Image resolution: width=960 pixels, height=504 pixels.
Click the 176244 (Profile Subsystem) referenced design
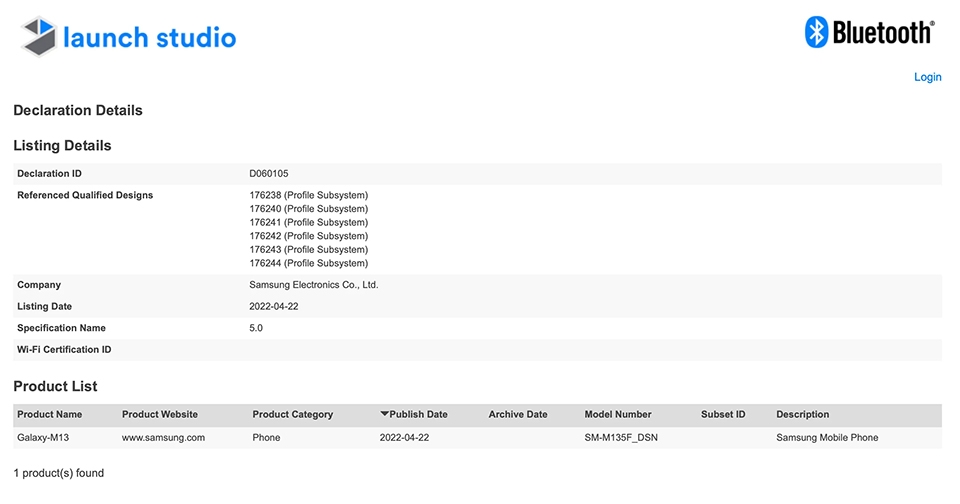click(x=309, y=263)
